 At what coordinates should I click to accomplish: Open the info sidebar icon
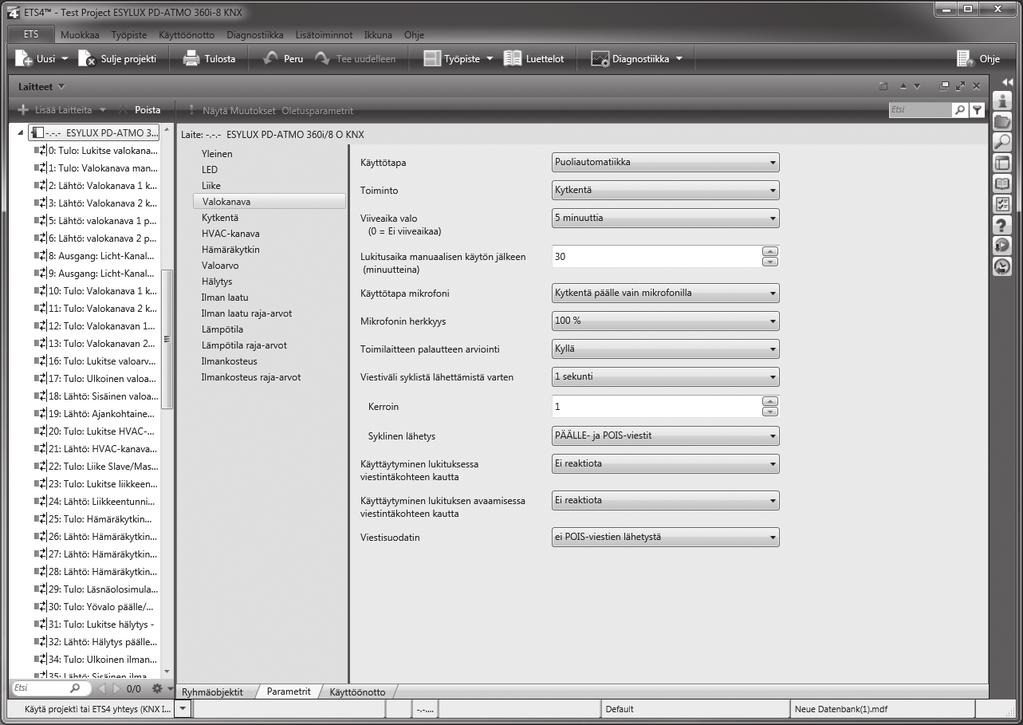(x=1003, y=100)
